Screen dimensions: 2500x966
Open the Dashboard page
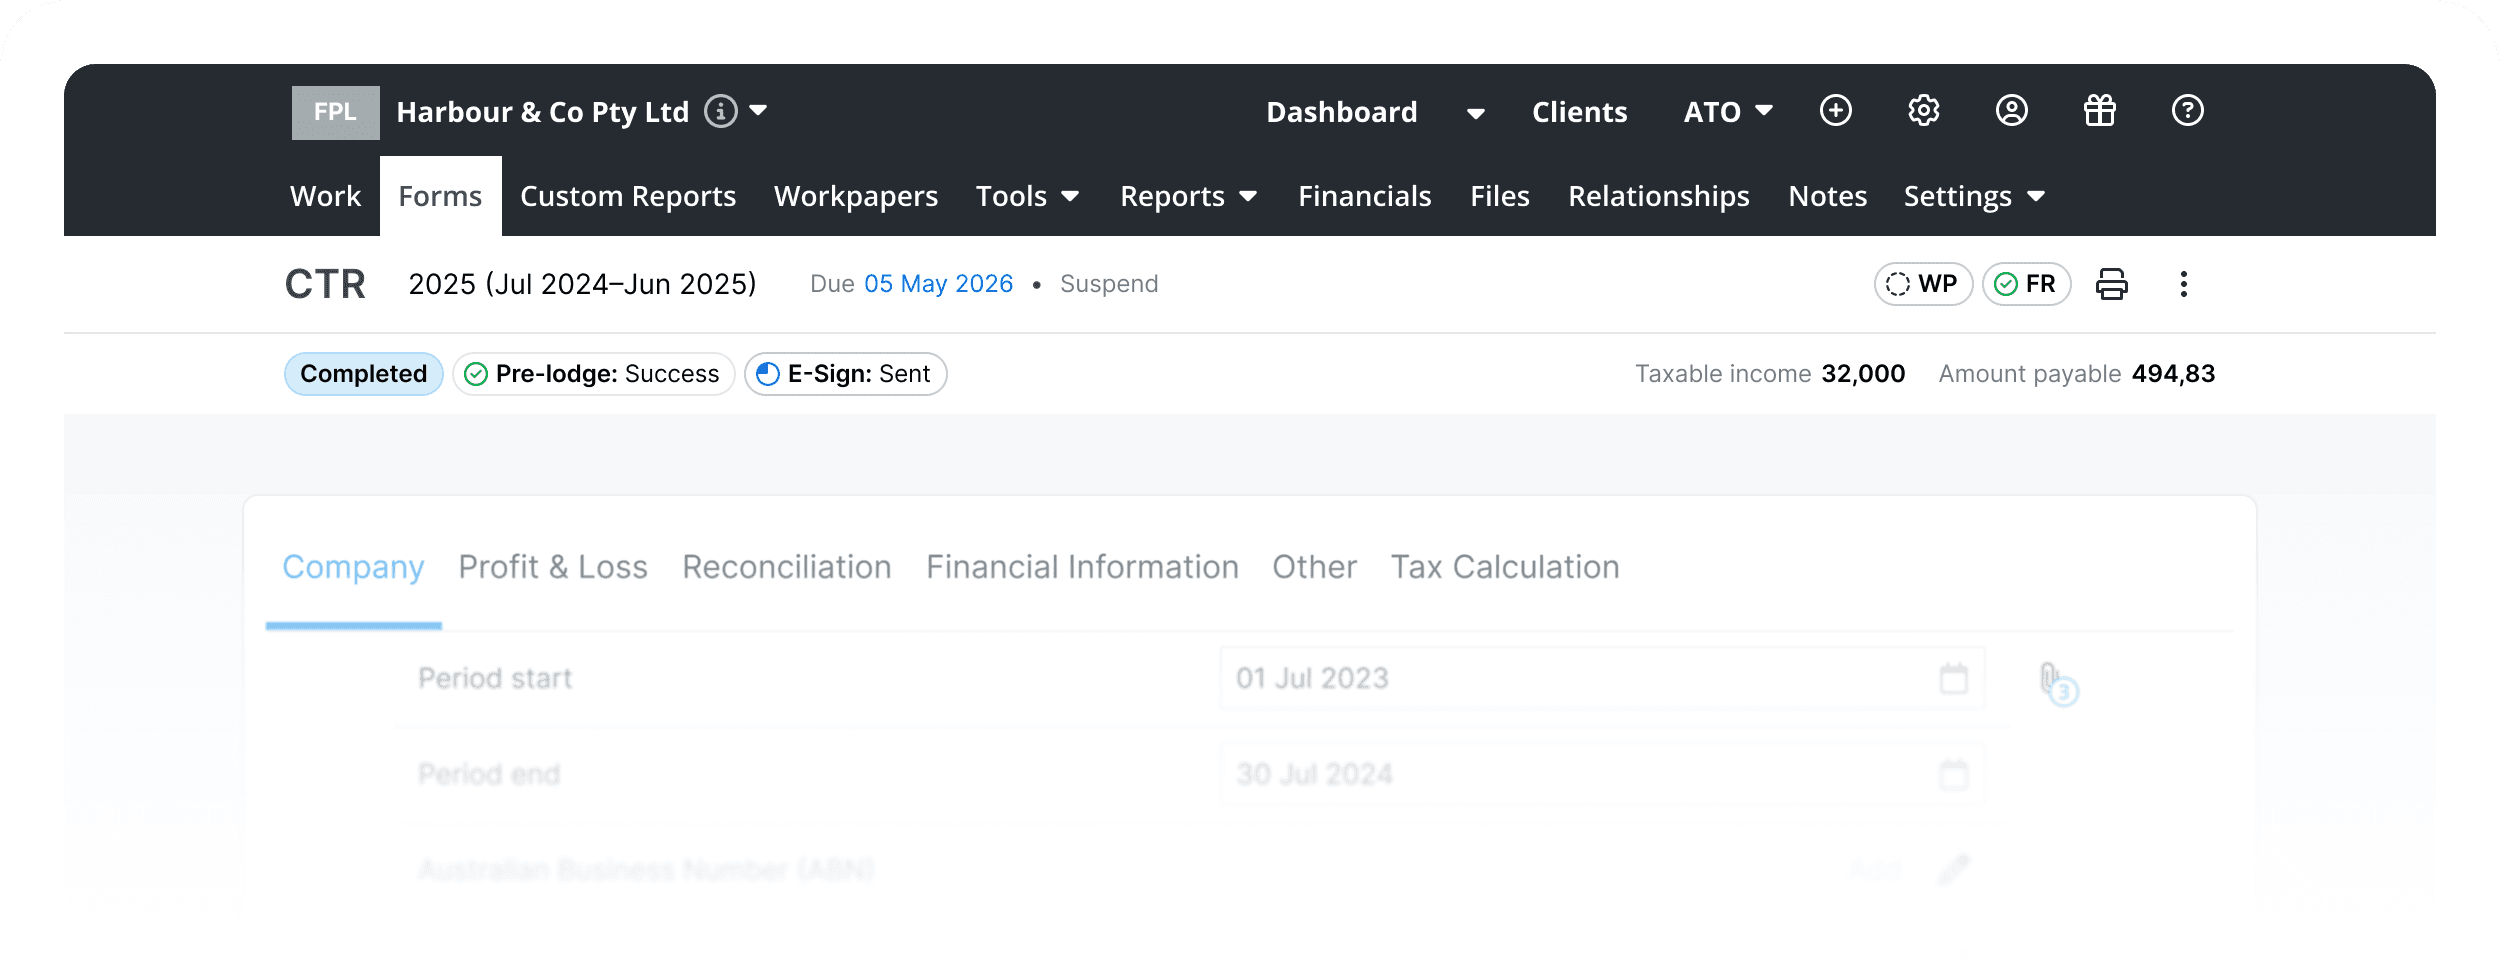[x=1341, y=112]
